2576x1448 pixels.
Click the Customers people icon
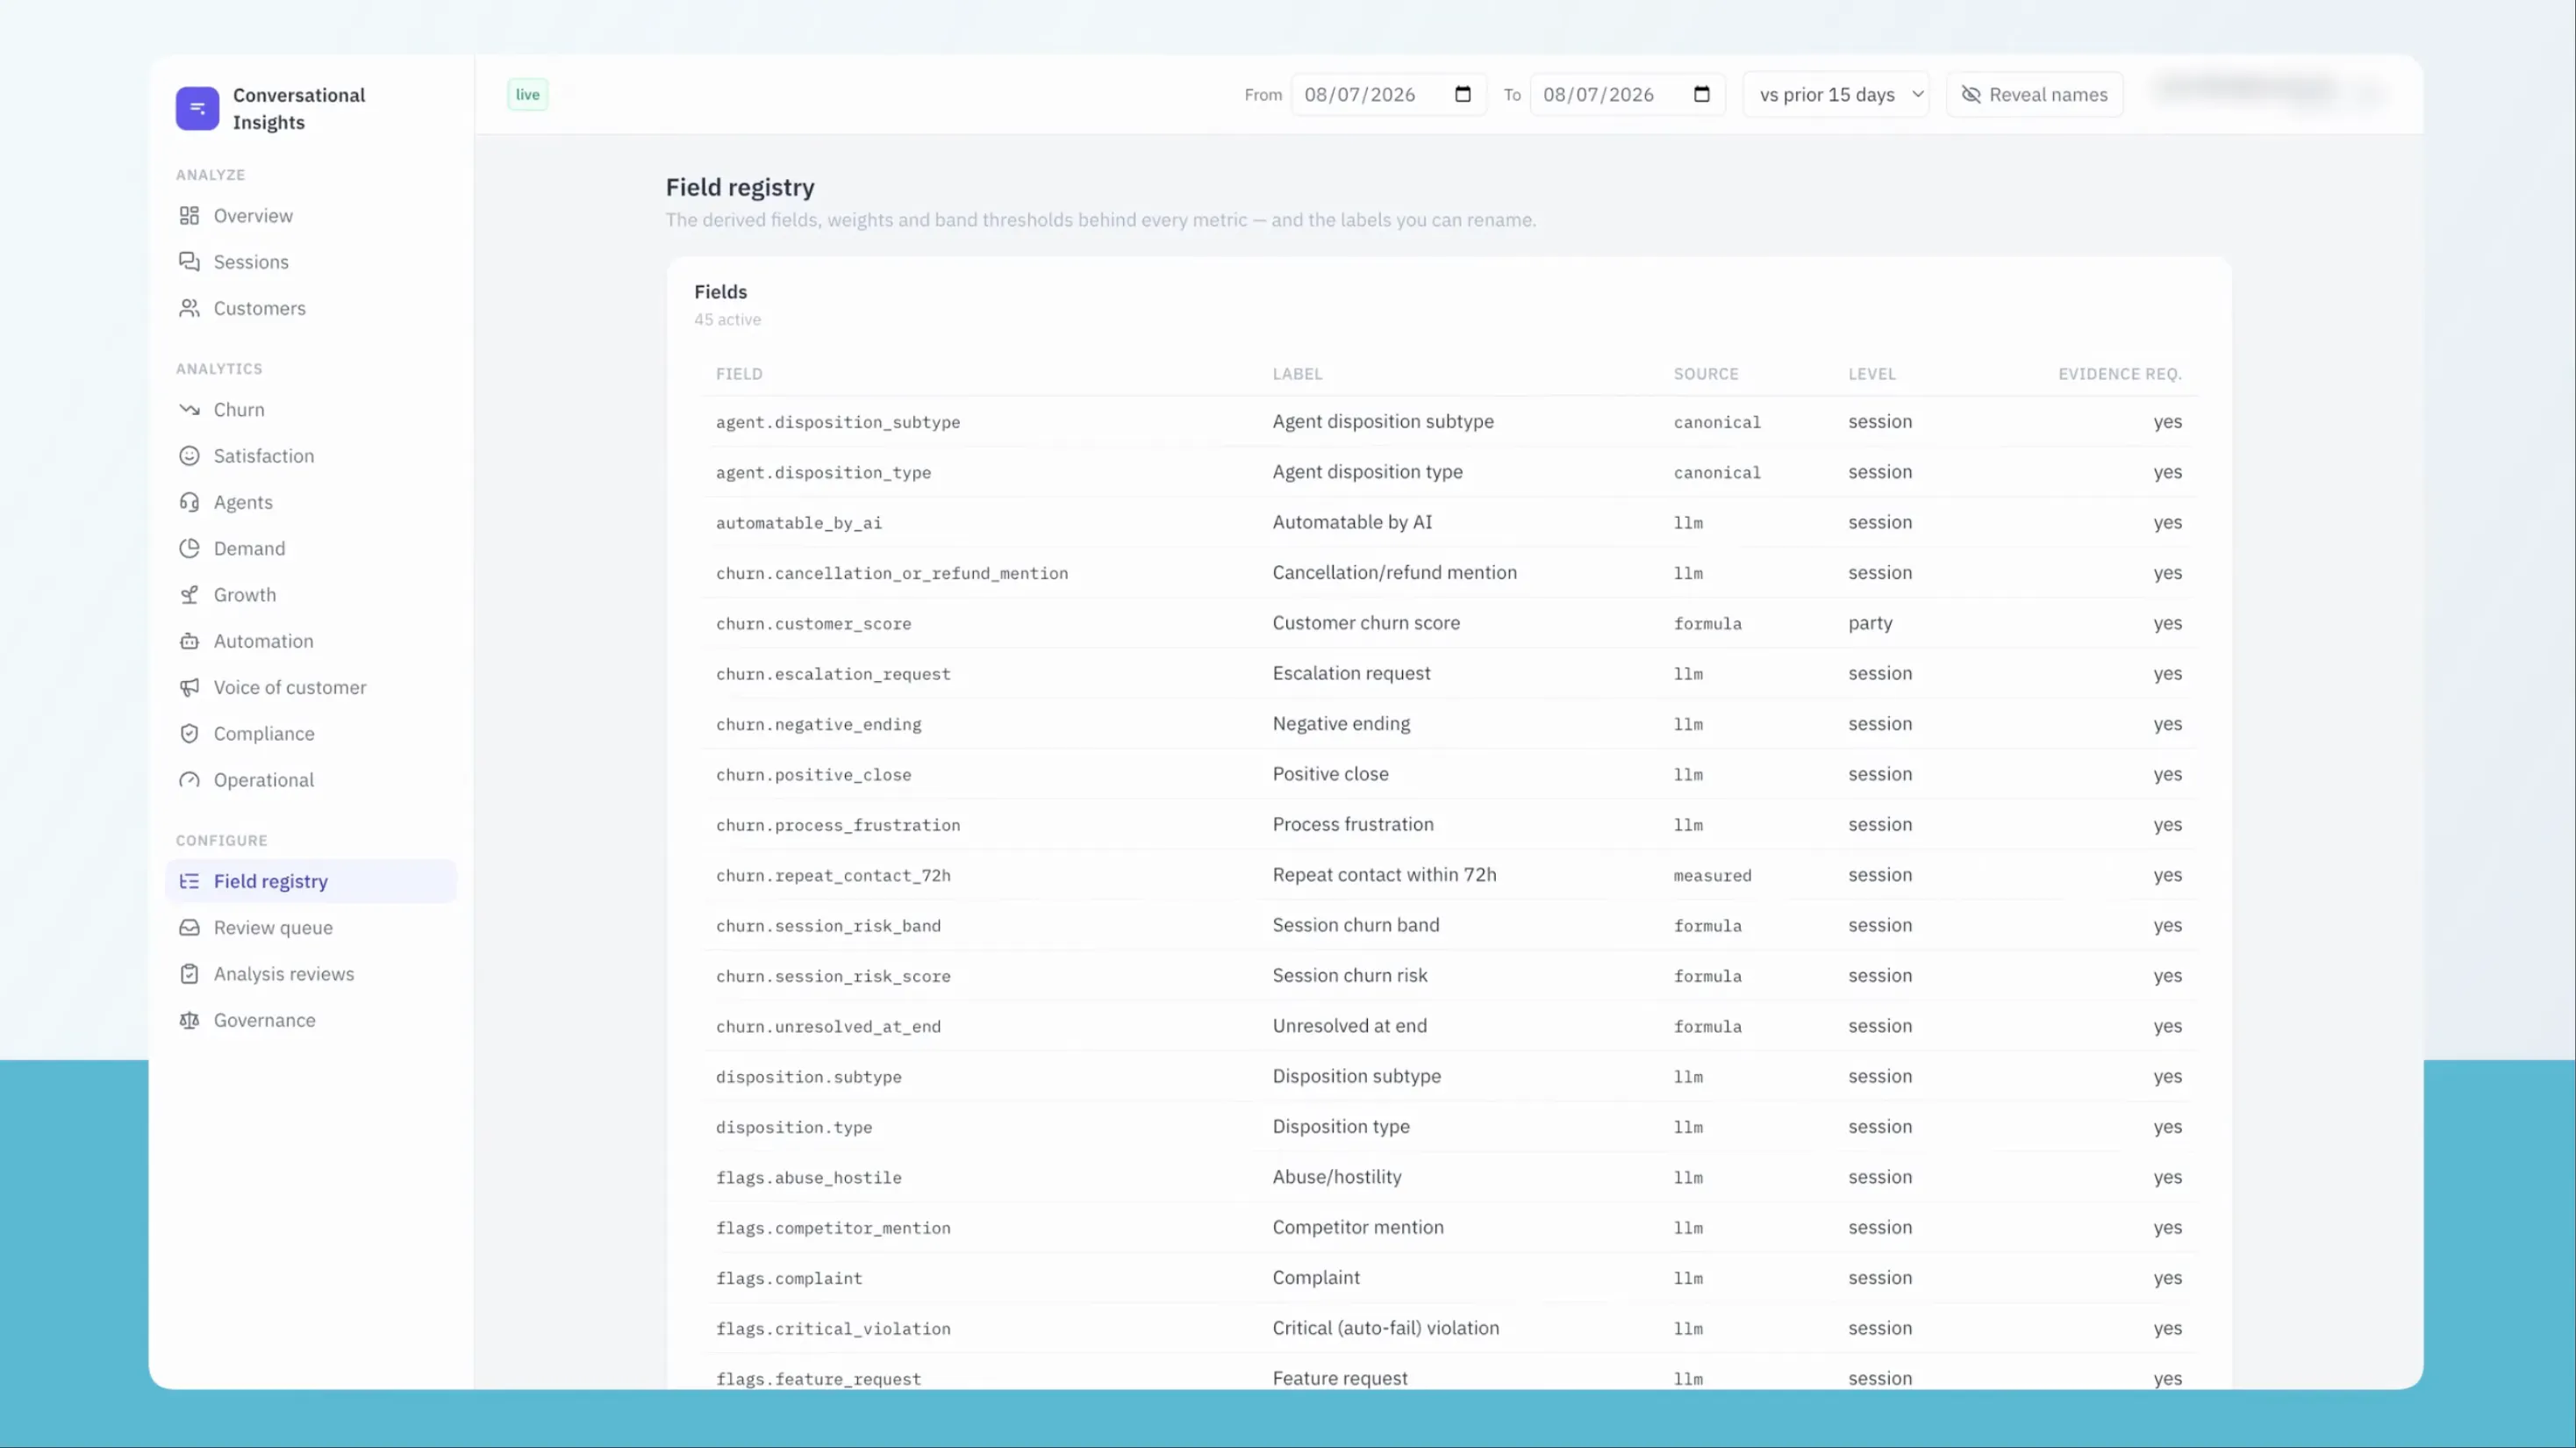coord(189,308)
